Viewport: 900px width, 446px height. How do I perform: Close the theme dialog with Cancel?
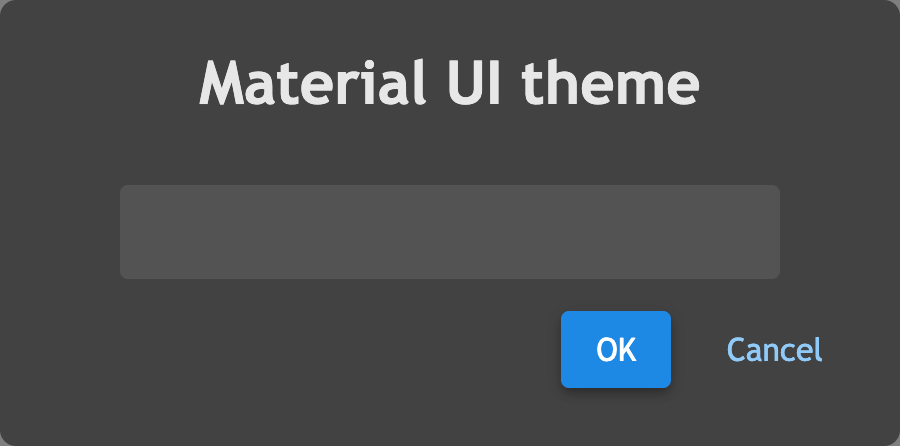point(774,349)
